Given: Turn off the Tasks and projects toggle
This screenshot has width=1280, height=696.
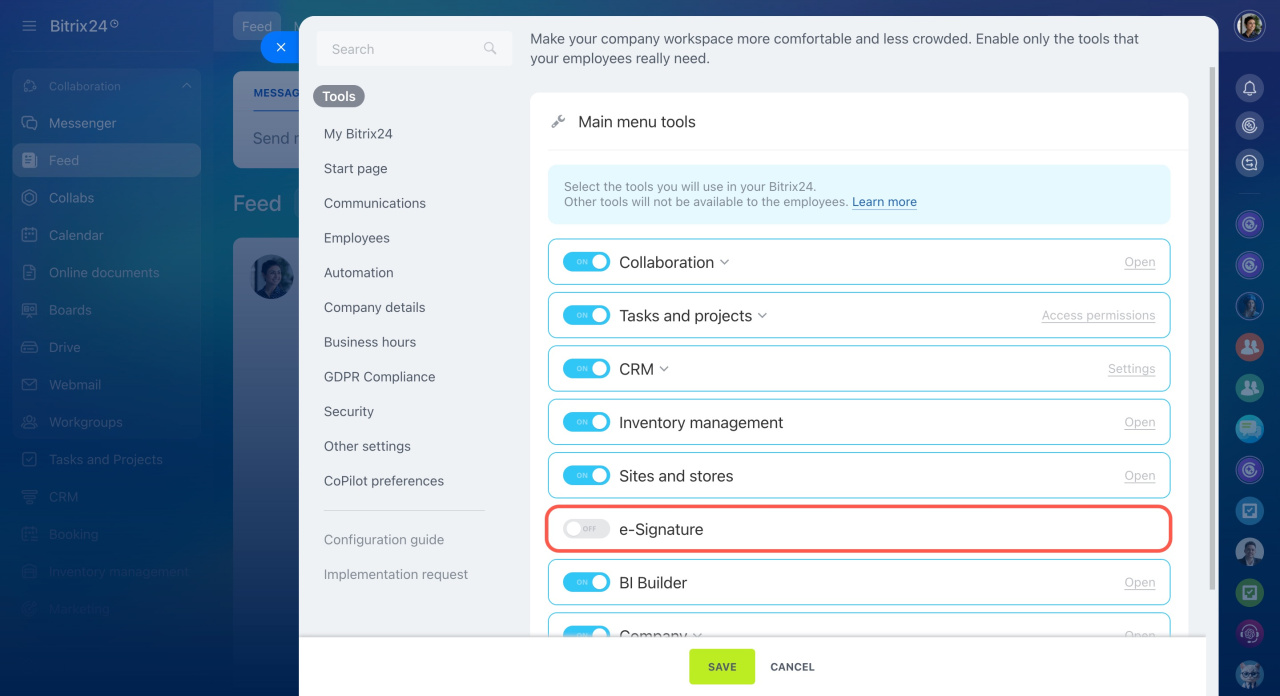Looking at the screenshot, I should point(586,315).
